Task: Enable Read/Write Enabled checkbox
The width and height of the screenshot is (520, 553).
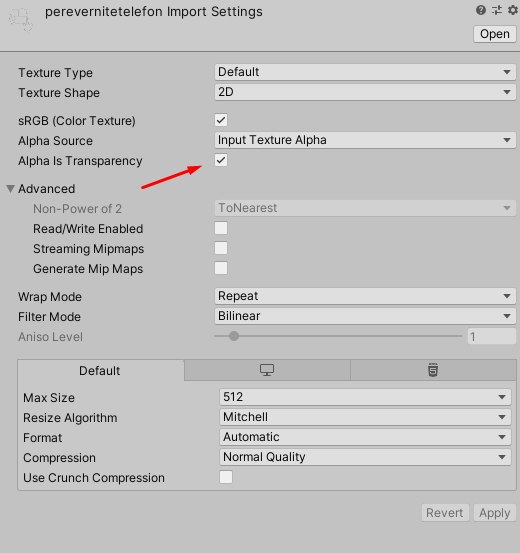Action: (221, 228)
